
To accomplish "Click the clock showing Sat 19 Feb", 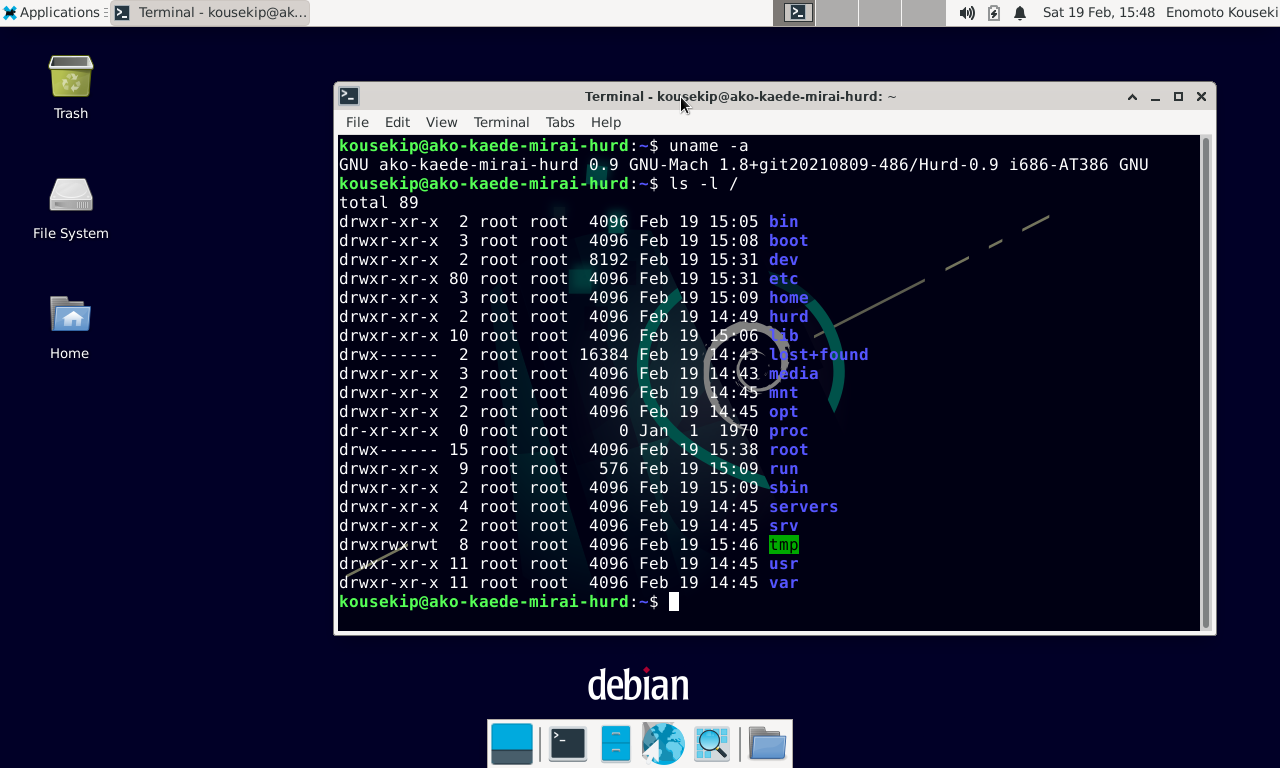I will 1100,12.
